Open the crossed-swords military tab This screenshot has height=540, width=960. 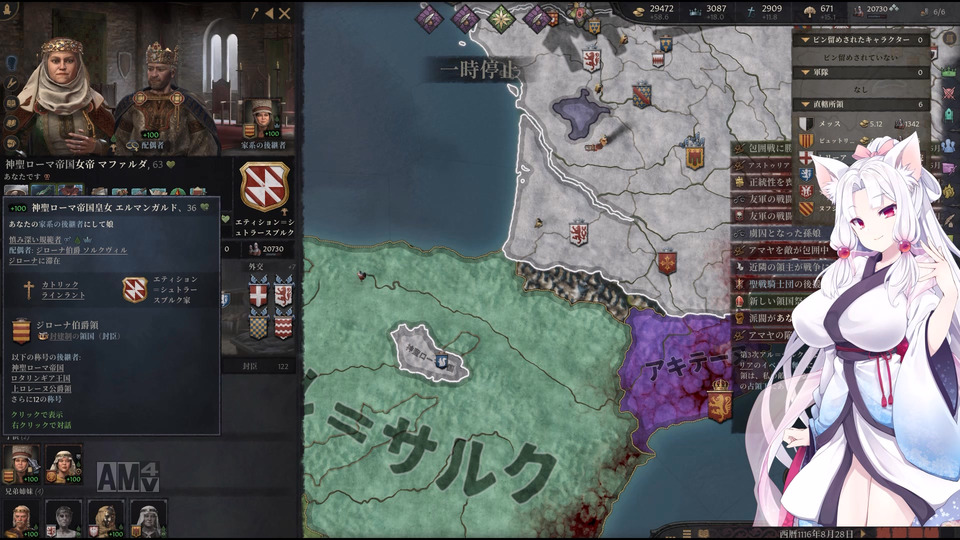pos(948,93)
